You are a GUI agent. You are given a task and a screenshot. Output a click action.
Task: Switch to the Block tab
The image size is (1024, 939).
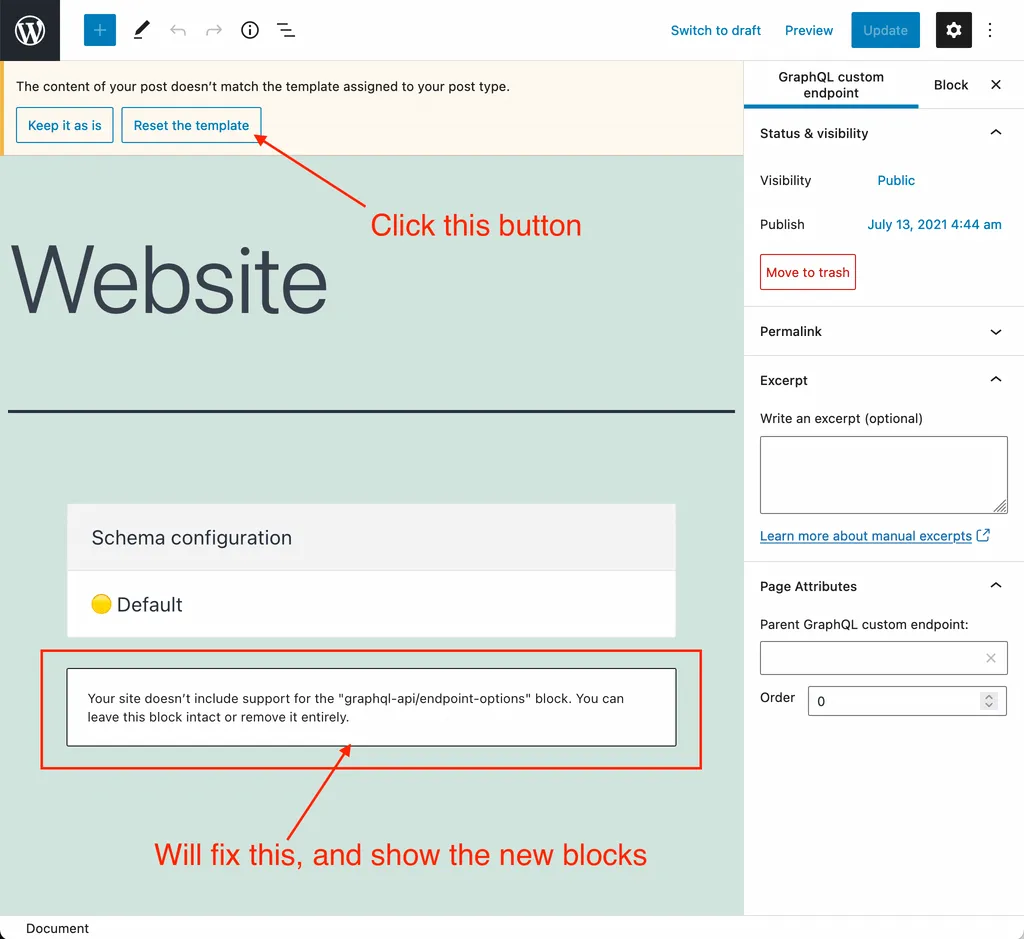point(951,85)
